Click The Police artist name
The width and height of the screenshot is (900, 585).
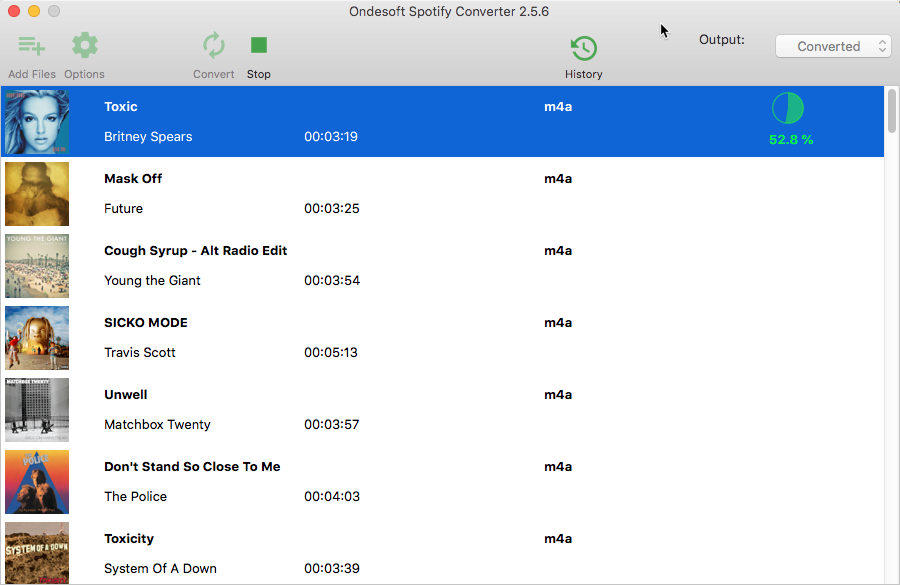135,497
